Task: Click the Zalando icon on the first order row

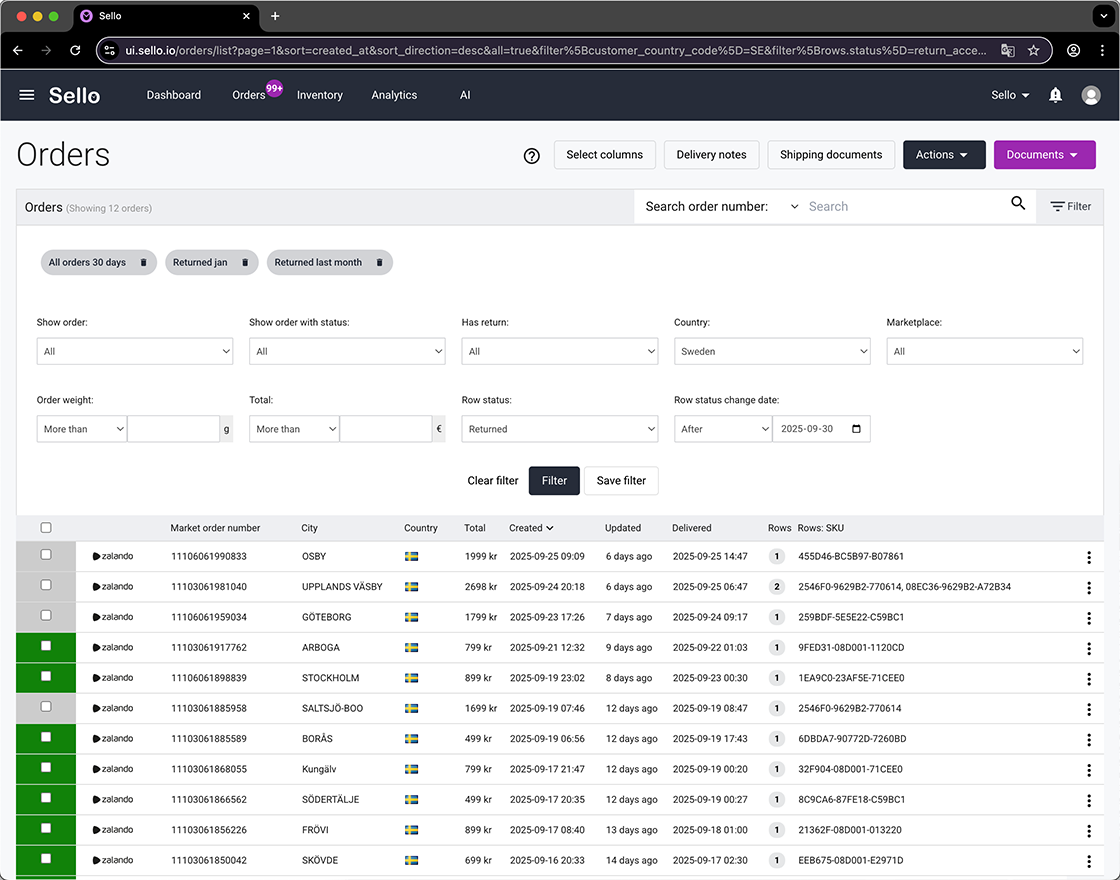Action: tap(98, 557)
